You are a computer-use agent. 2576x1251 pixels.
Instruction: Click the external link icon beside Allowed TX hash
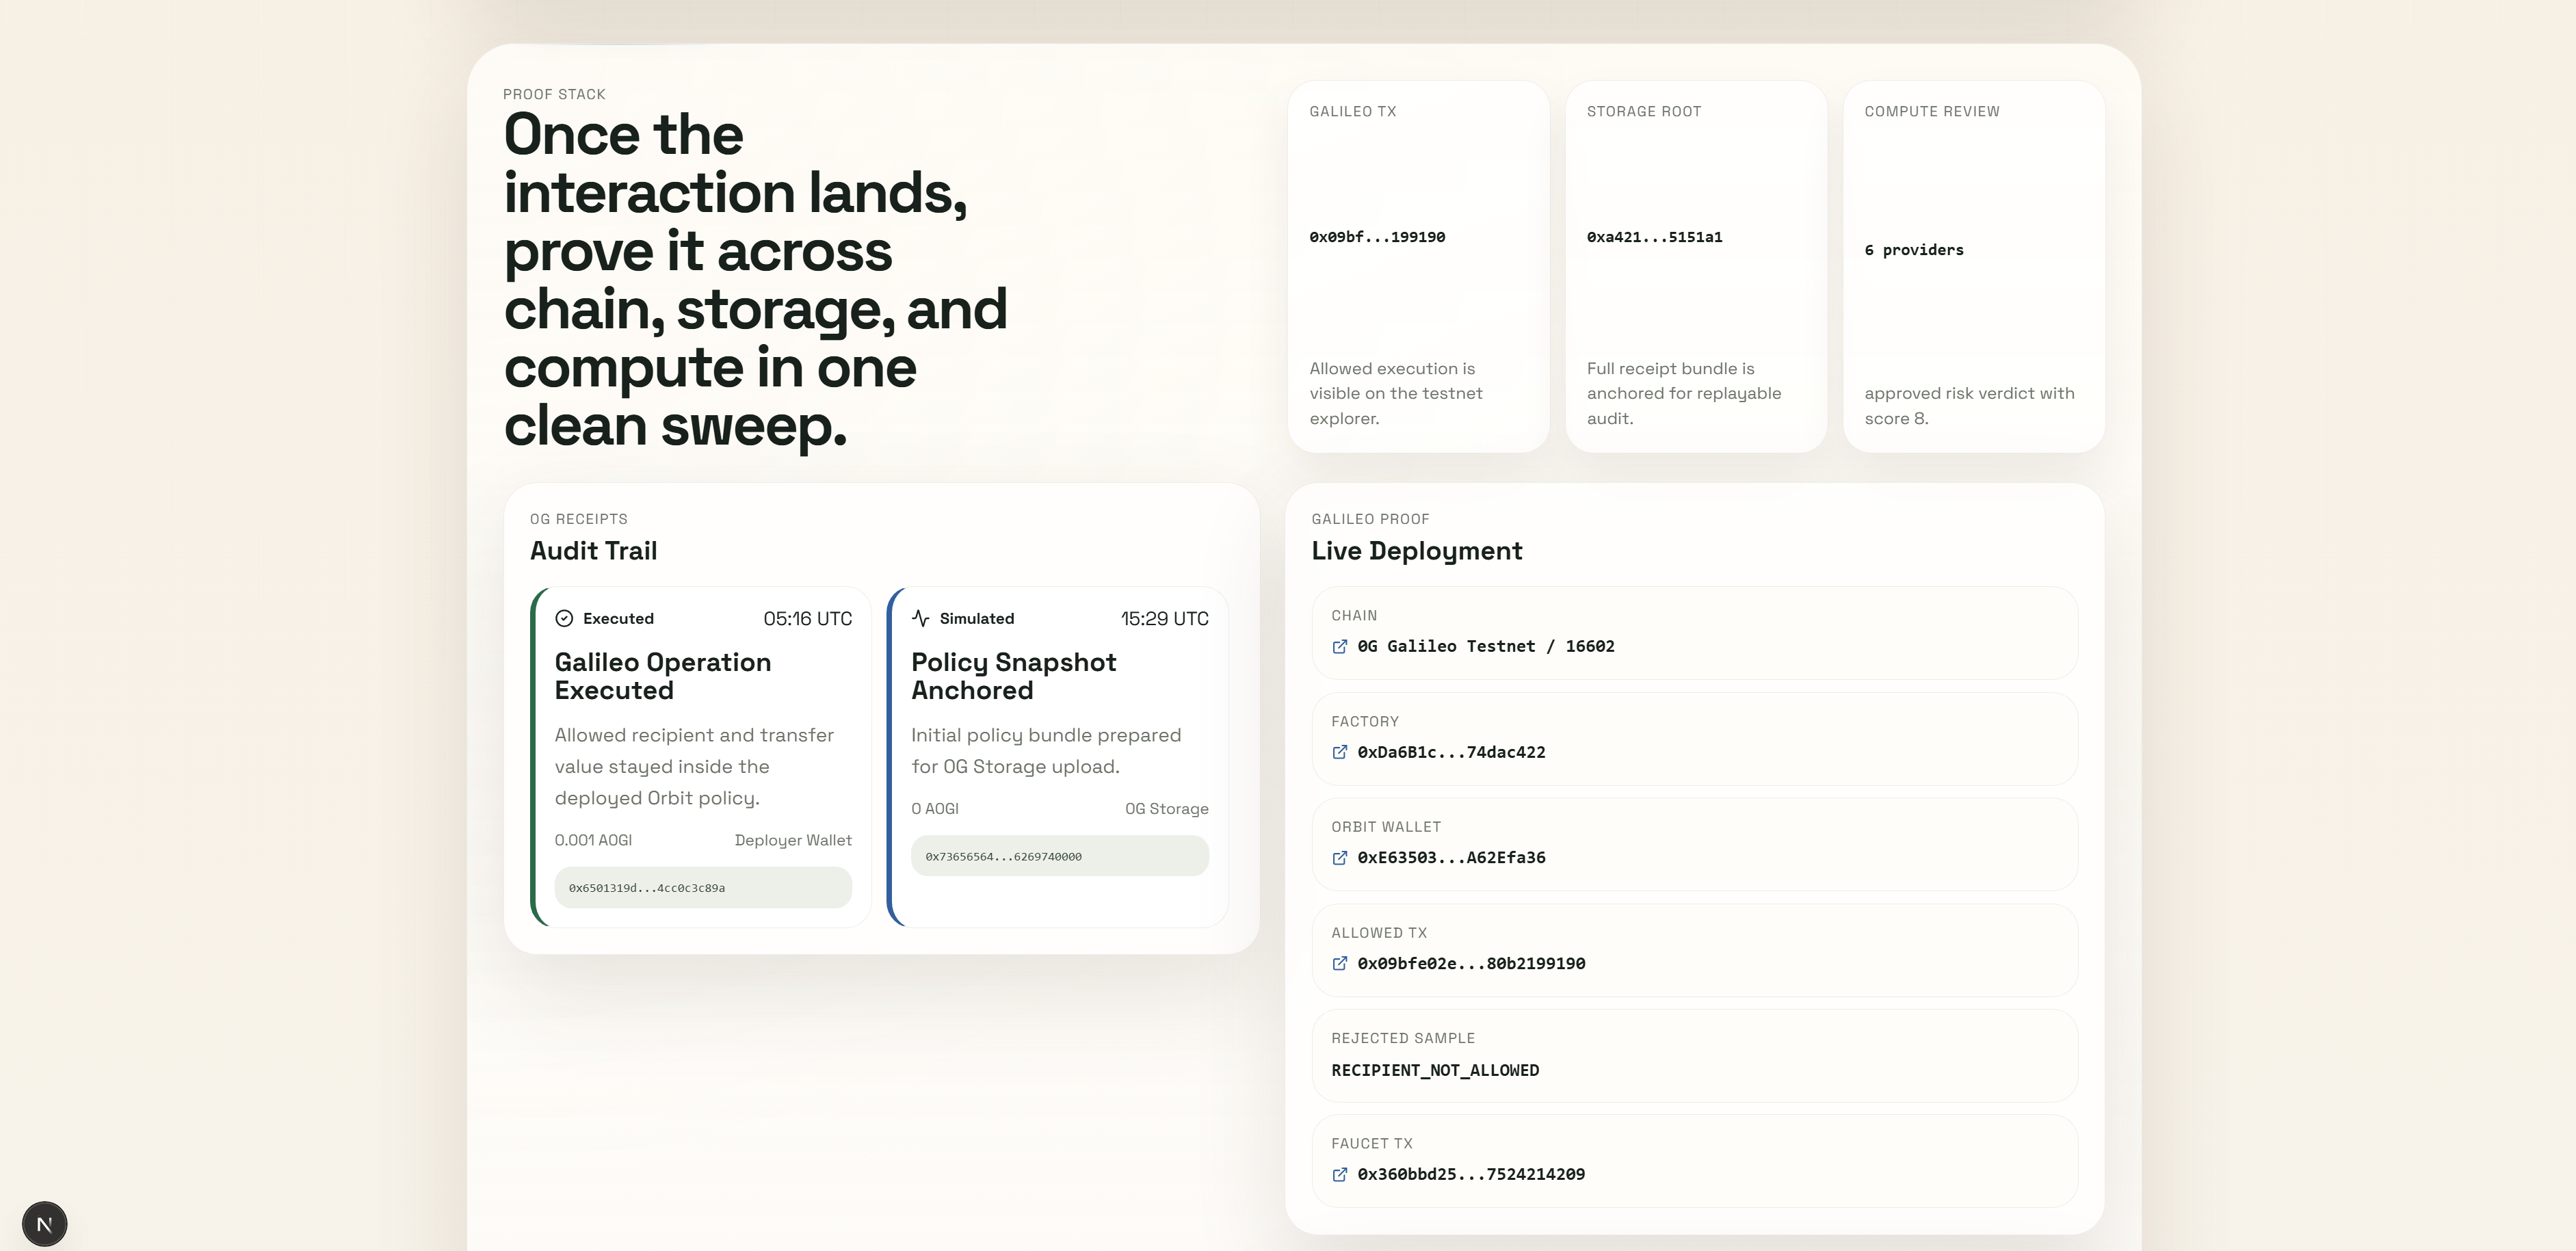[x=1340, y=964]
